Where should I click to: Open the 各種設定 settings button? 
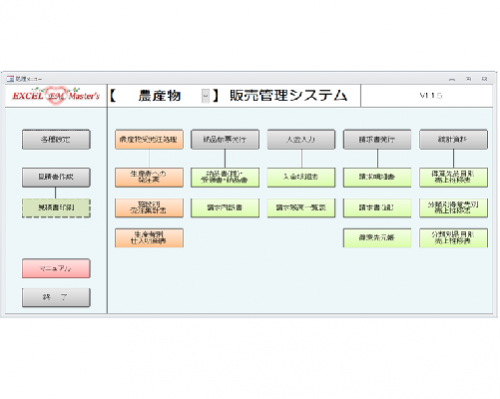56,139
